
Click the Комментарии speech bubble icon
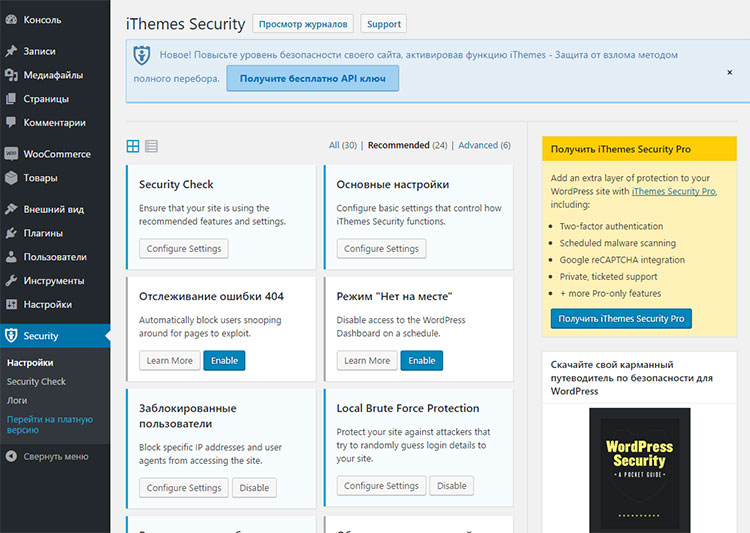point(11,122)
